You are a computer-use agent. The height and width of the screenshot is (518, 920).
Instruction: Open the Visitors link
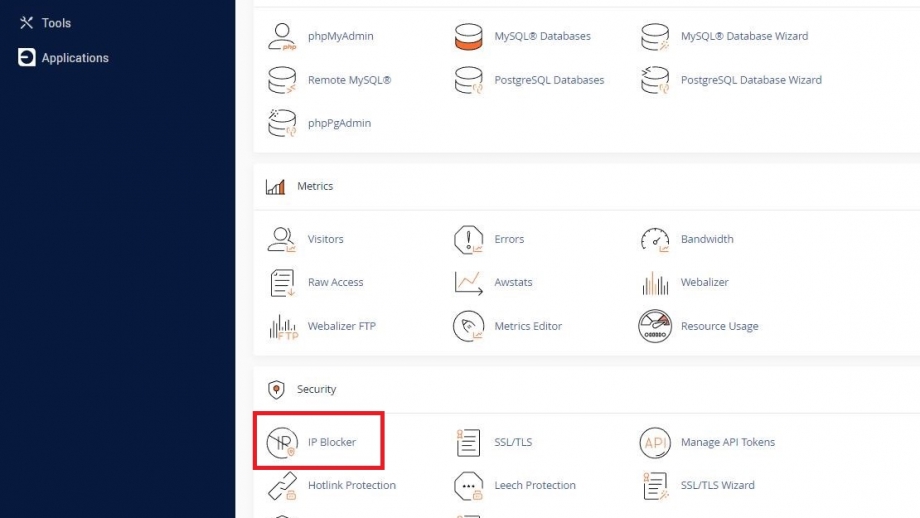tap(326, 239)
